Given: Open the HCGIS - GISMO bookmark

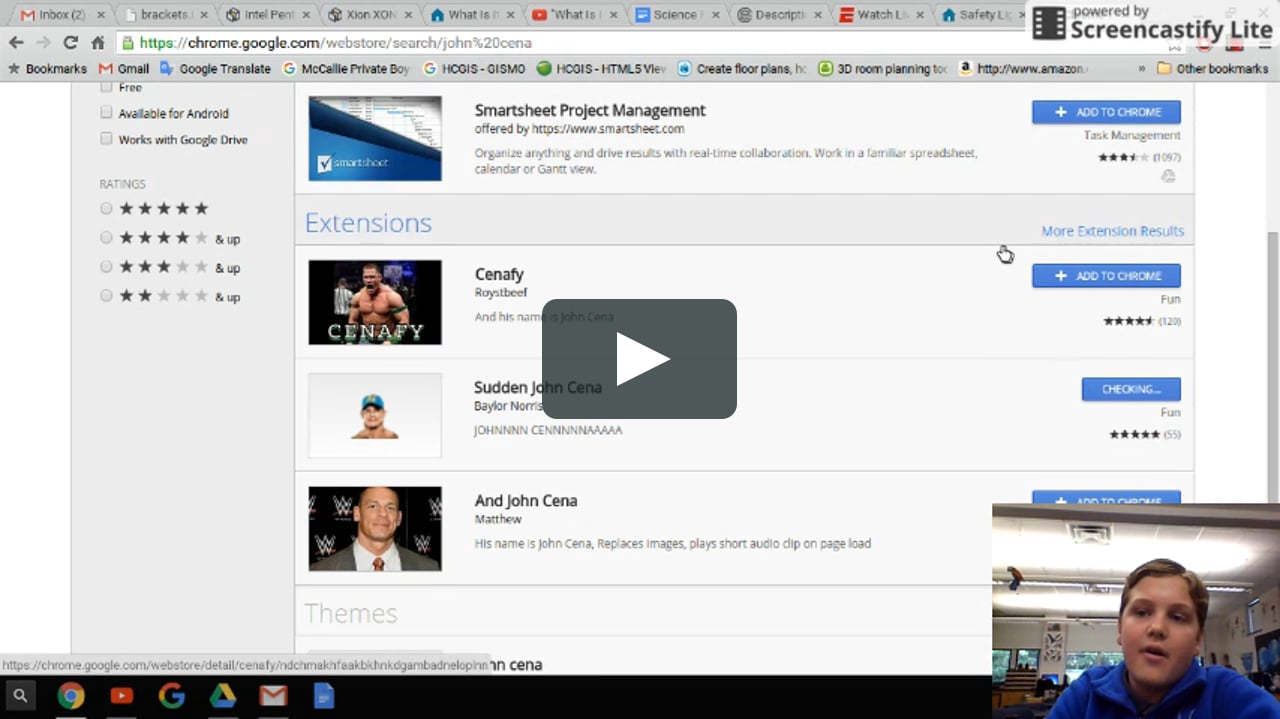Looking at the screenshot, I should click(x=474, y=69).
